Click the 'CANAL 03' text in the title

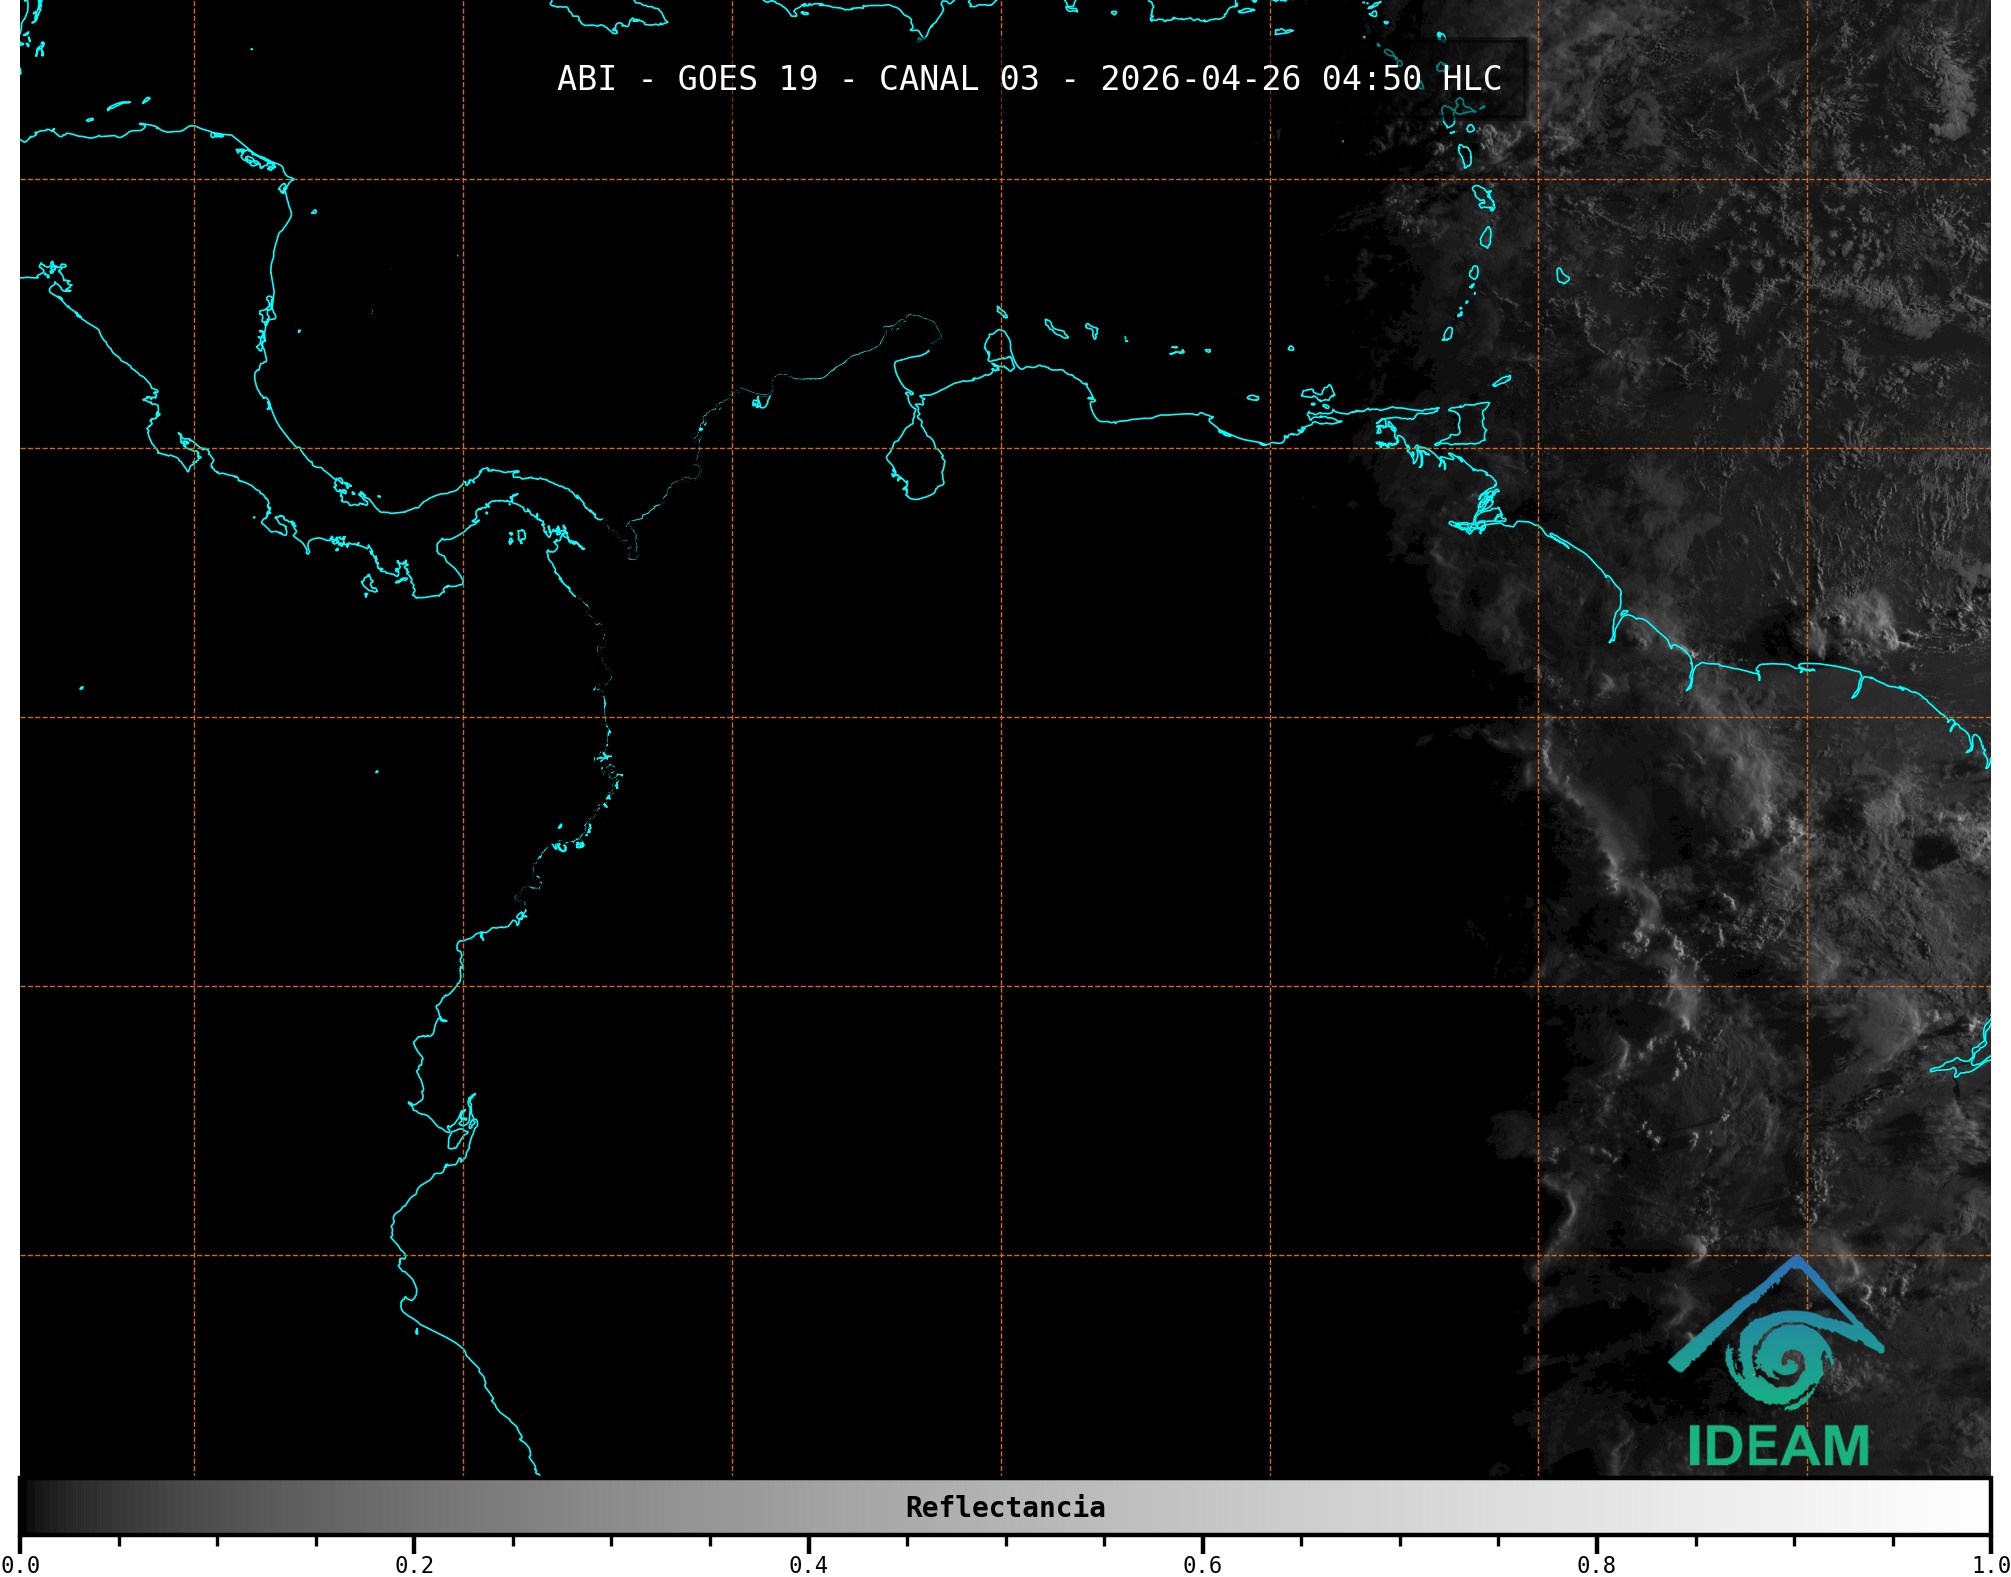[958, 79]
